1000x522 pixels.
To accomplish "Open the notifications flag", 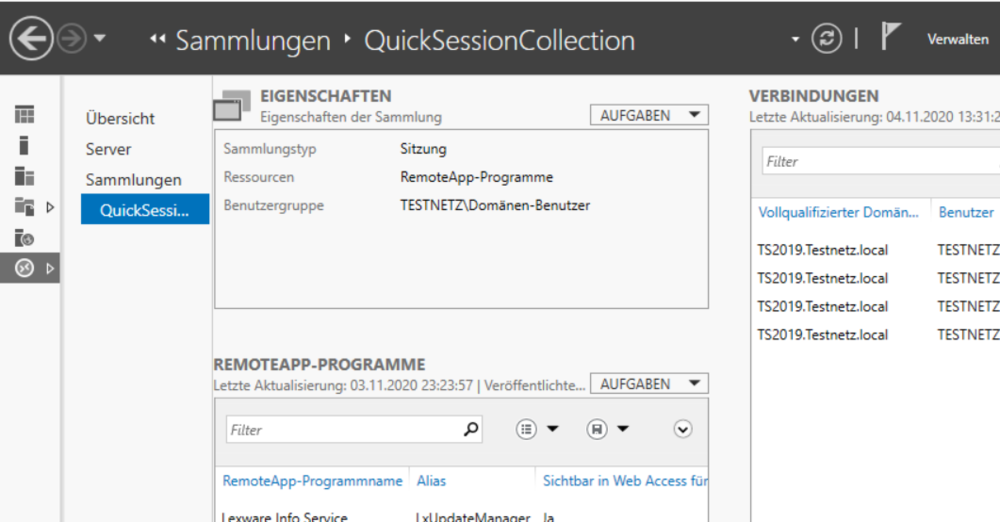I will pos(890,38).
